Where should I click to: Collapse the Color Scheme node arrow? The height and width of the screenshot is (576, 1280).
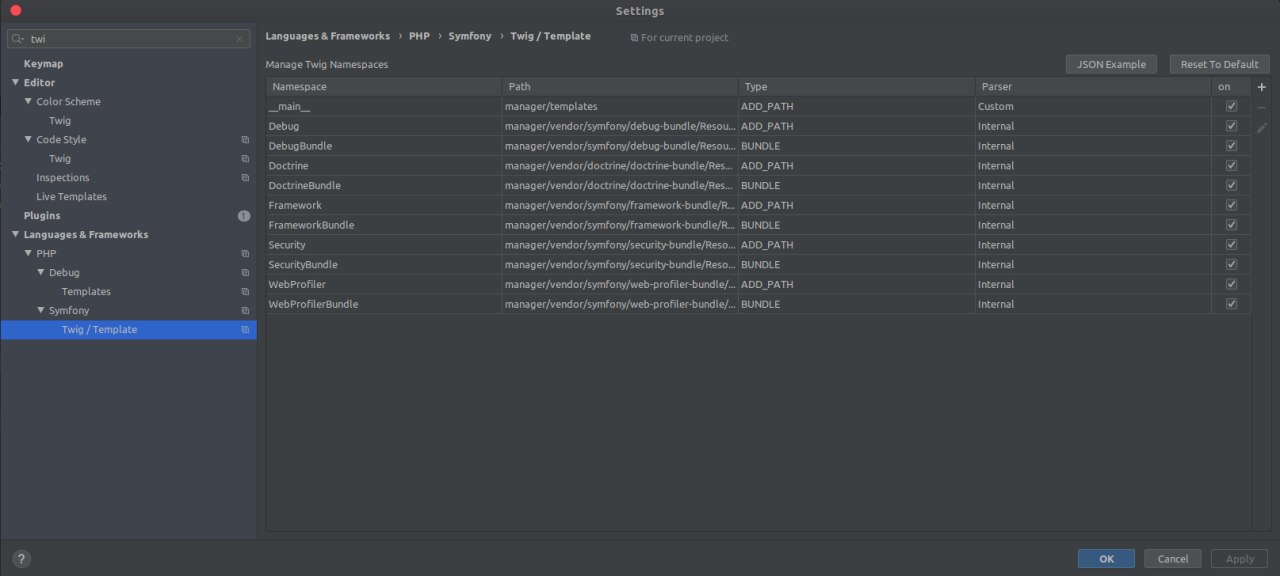coord(28,102)
